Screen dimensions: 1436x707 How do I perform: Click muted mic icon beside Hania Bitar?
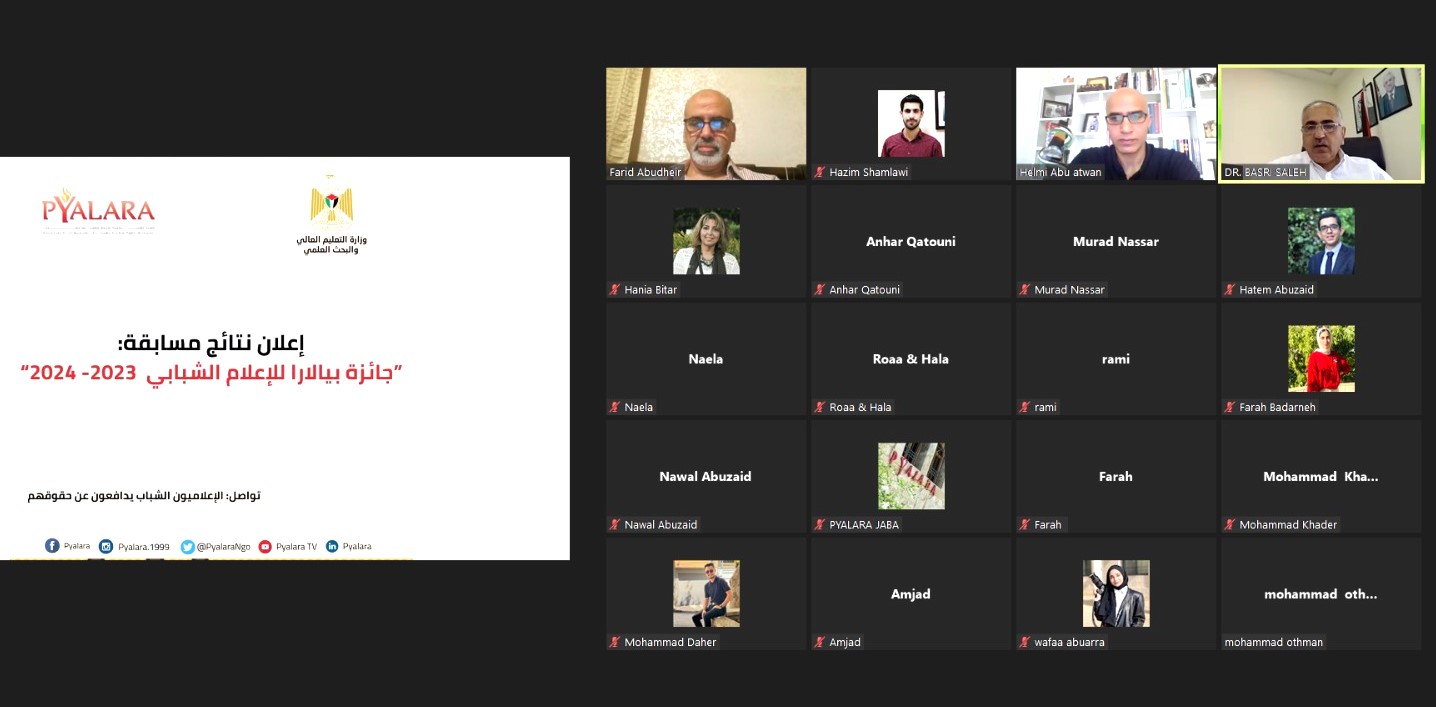click(x=615, y=290)
